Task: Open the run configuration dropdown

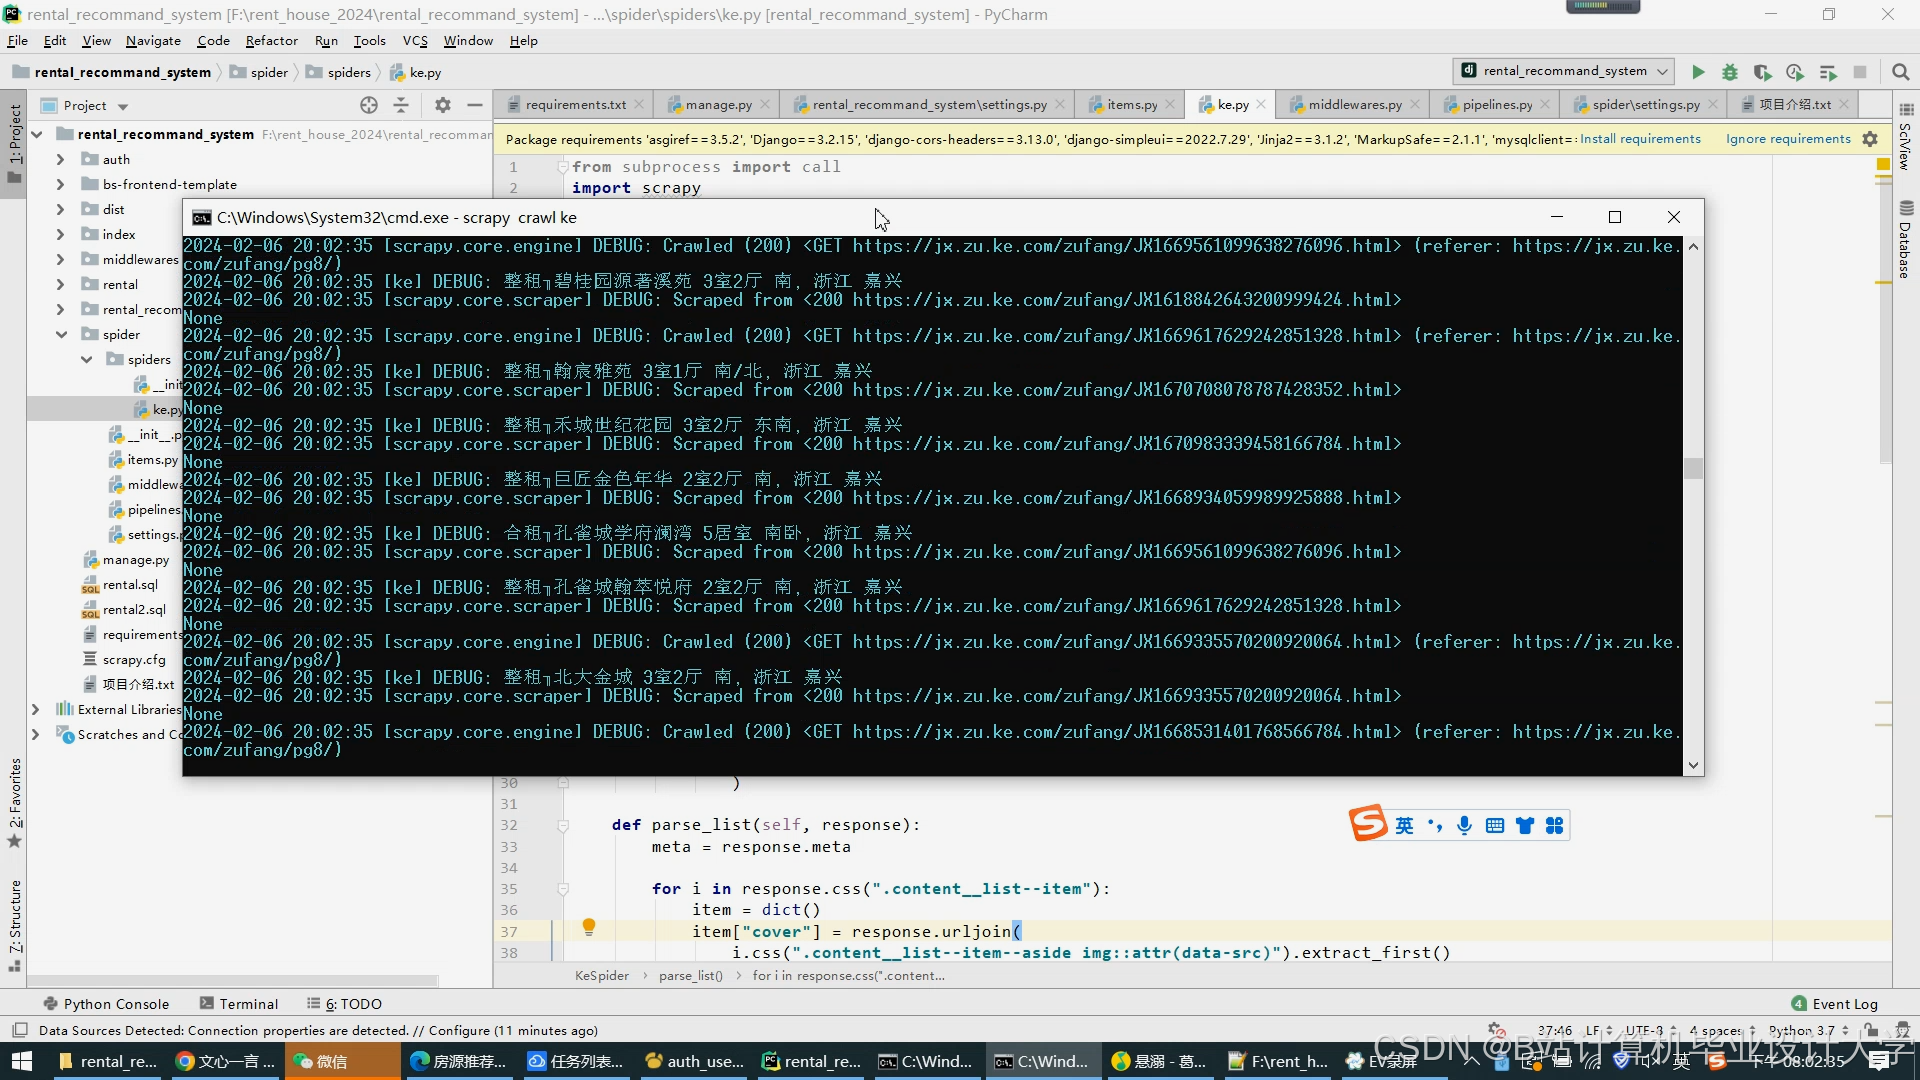Action: 1662,71
